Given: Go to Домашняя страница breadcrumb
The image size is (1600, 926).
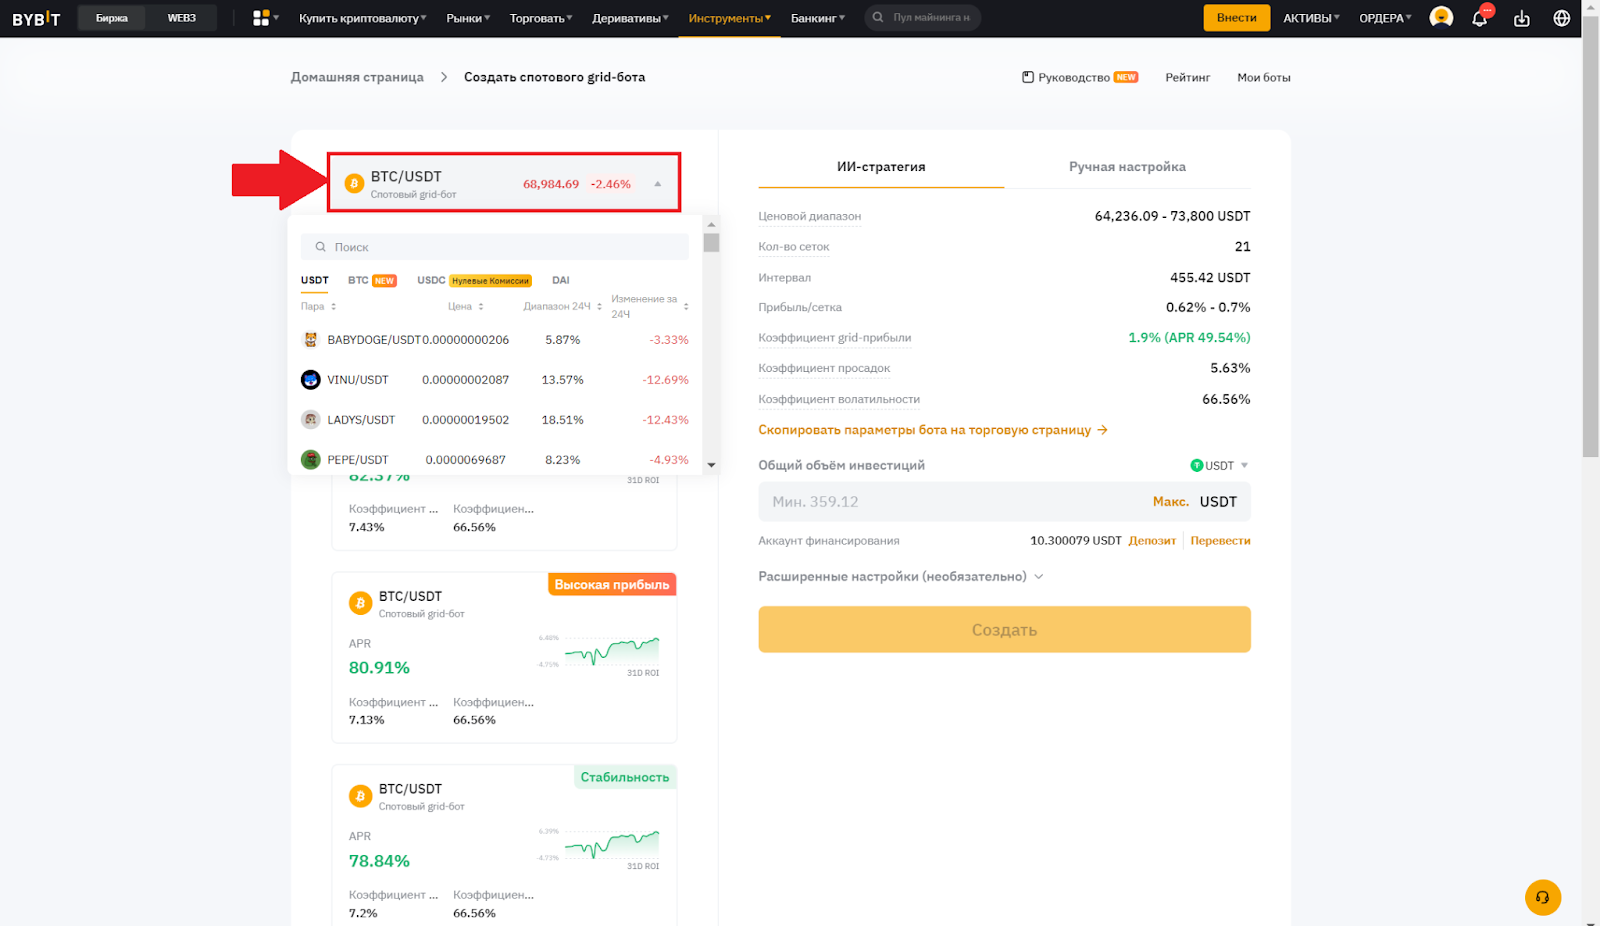Looking at the screenshot, I should tap(357, 77).
